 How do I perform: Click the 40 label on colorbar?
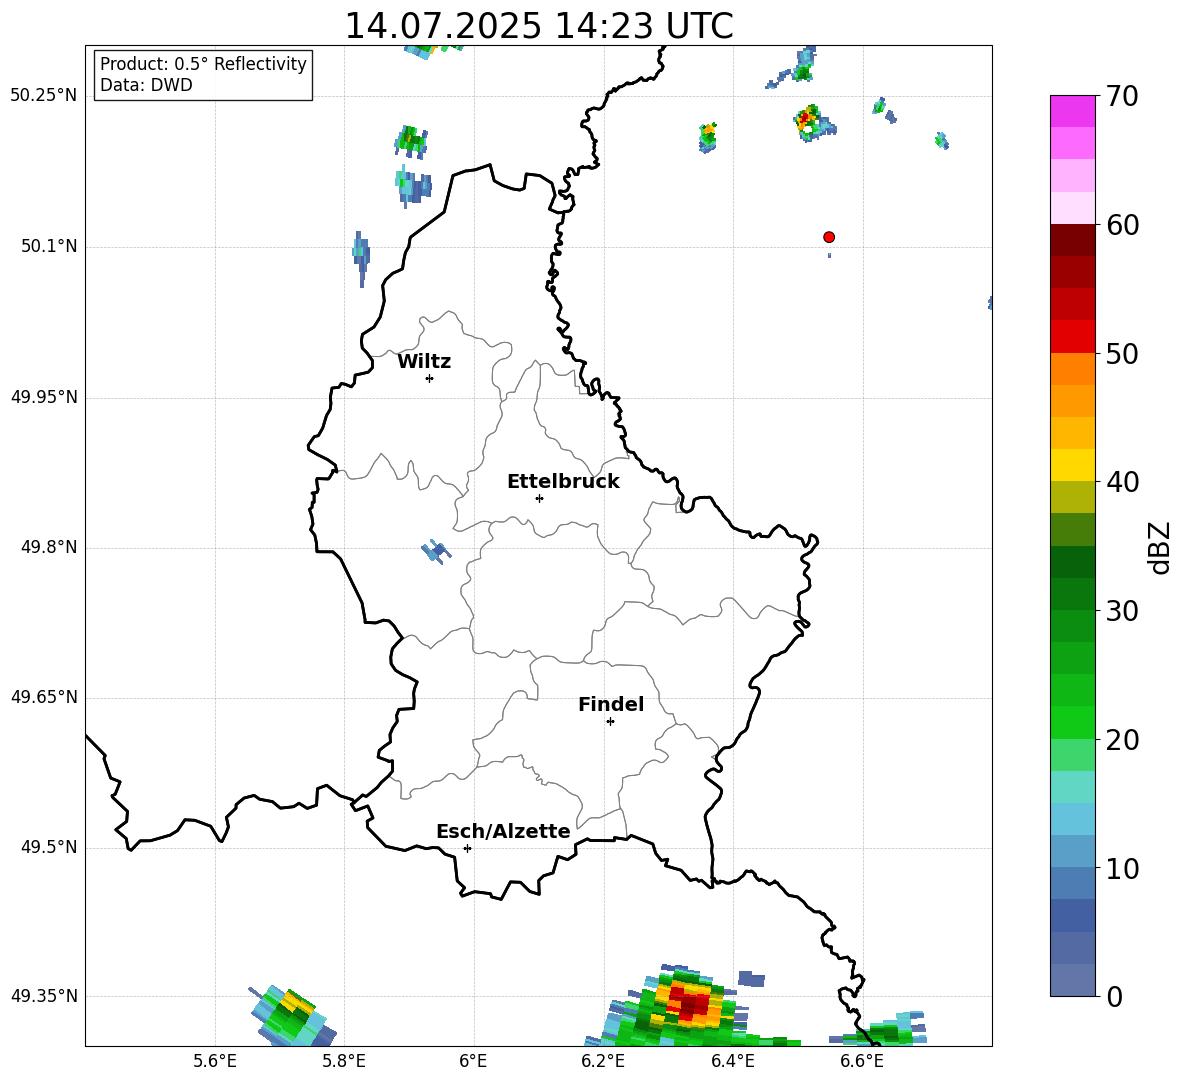click(x=1122, y=482)
